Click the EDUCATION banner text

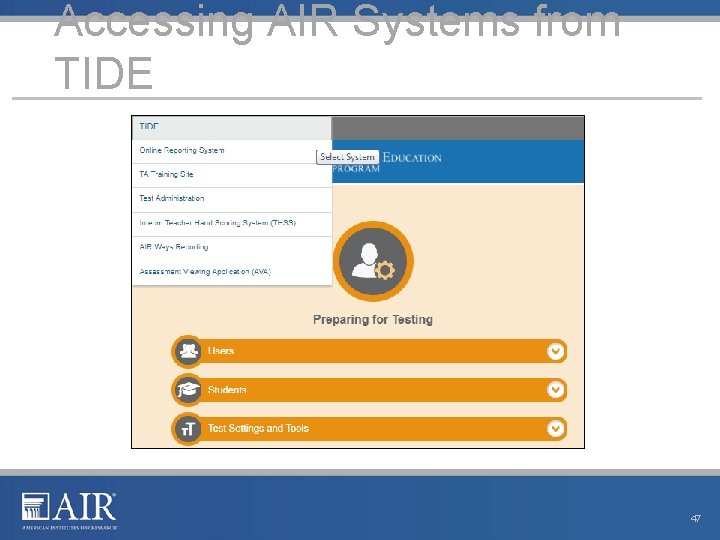(x=412, y=158)
